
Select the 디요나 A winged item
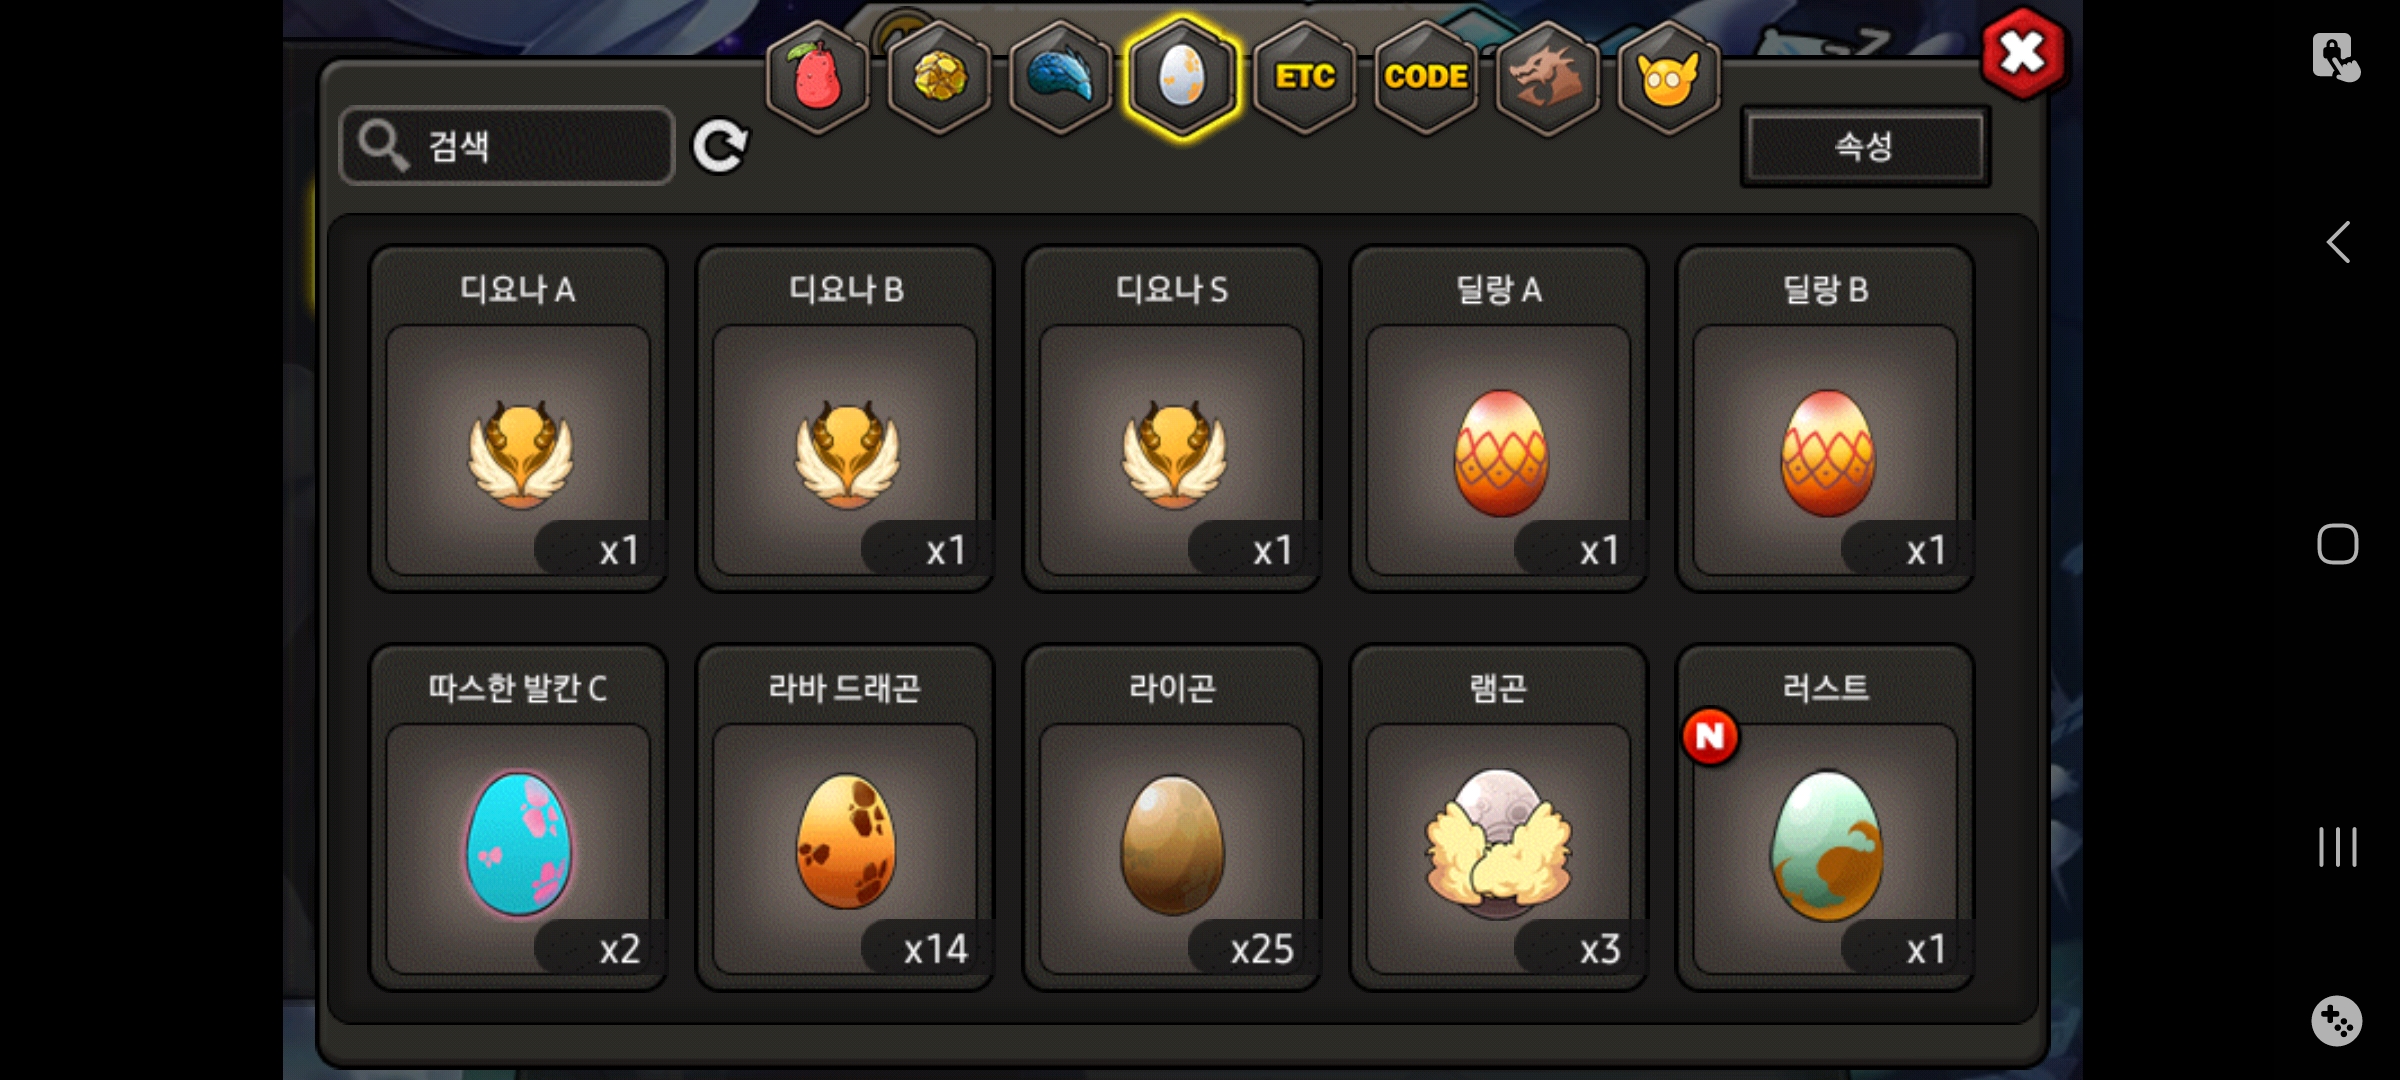pyautogui.click(x=518, y=420)
